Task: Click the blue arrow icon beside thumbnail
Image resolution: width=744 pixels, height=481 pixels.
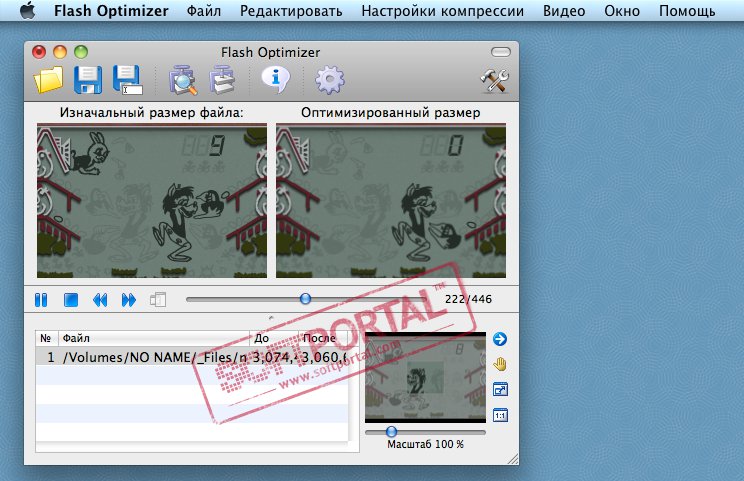Action: (500, 339)
